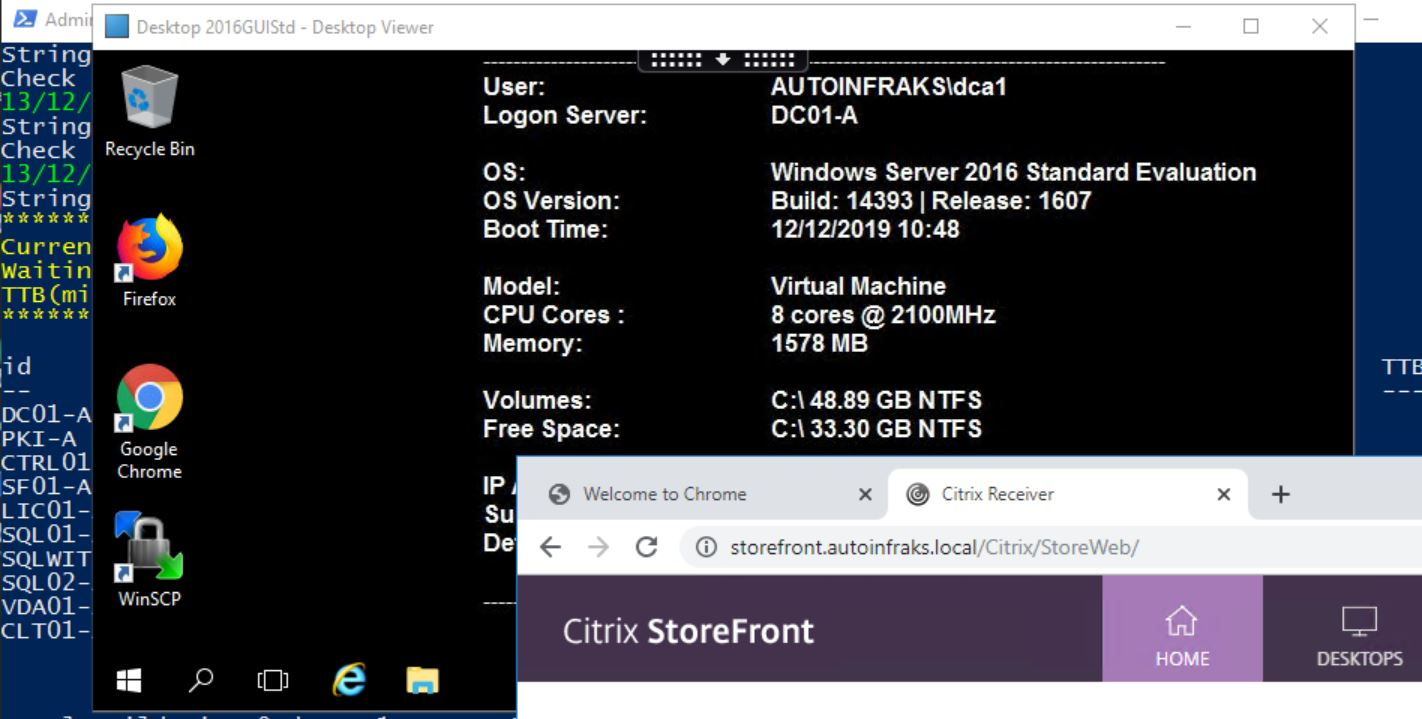The image size is (1422, 719).
Task: Click the SQLWIT row in PowerShell window
Action: [x=46, y=559]
